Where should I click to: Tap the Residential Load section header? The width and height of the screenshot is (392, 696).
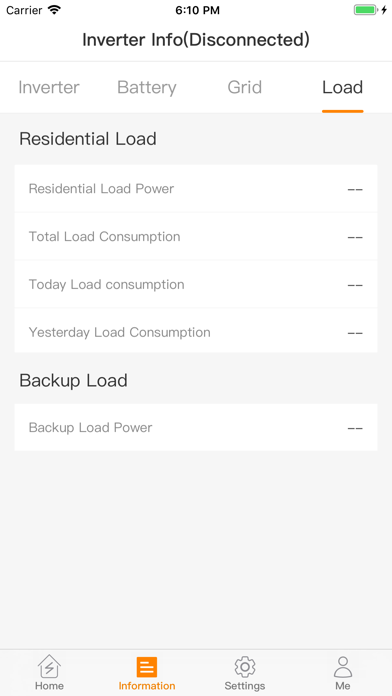pos(88,139)
